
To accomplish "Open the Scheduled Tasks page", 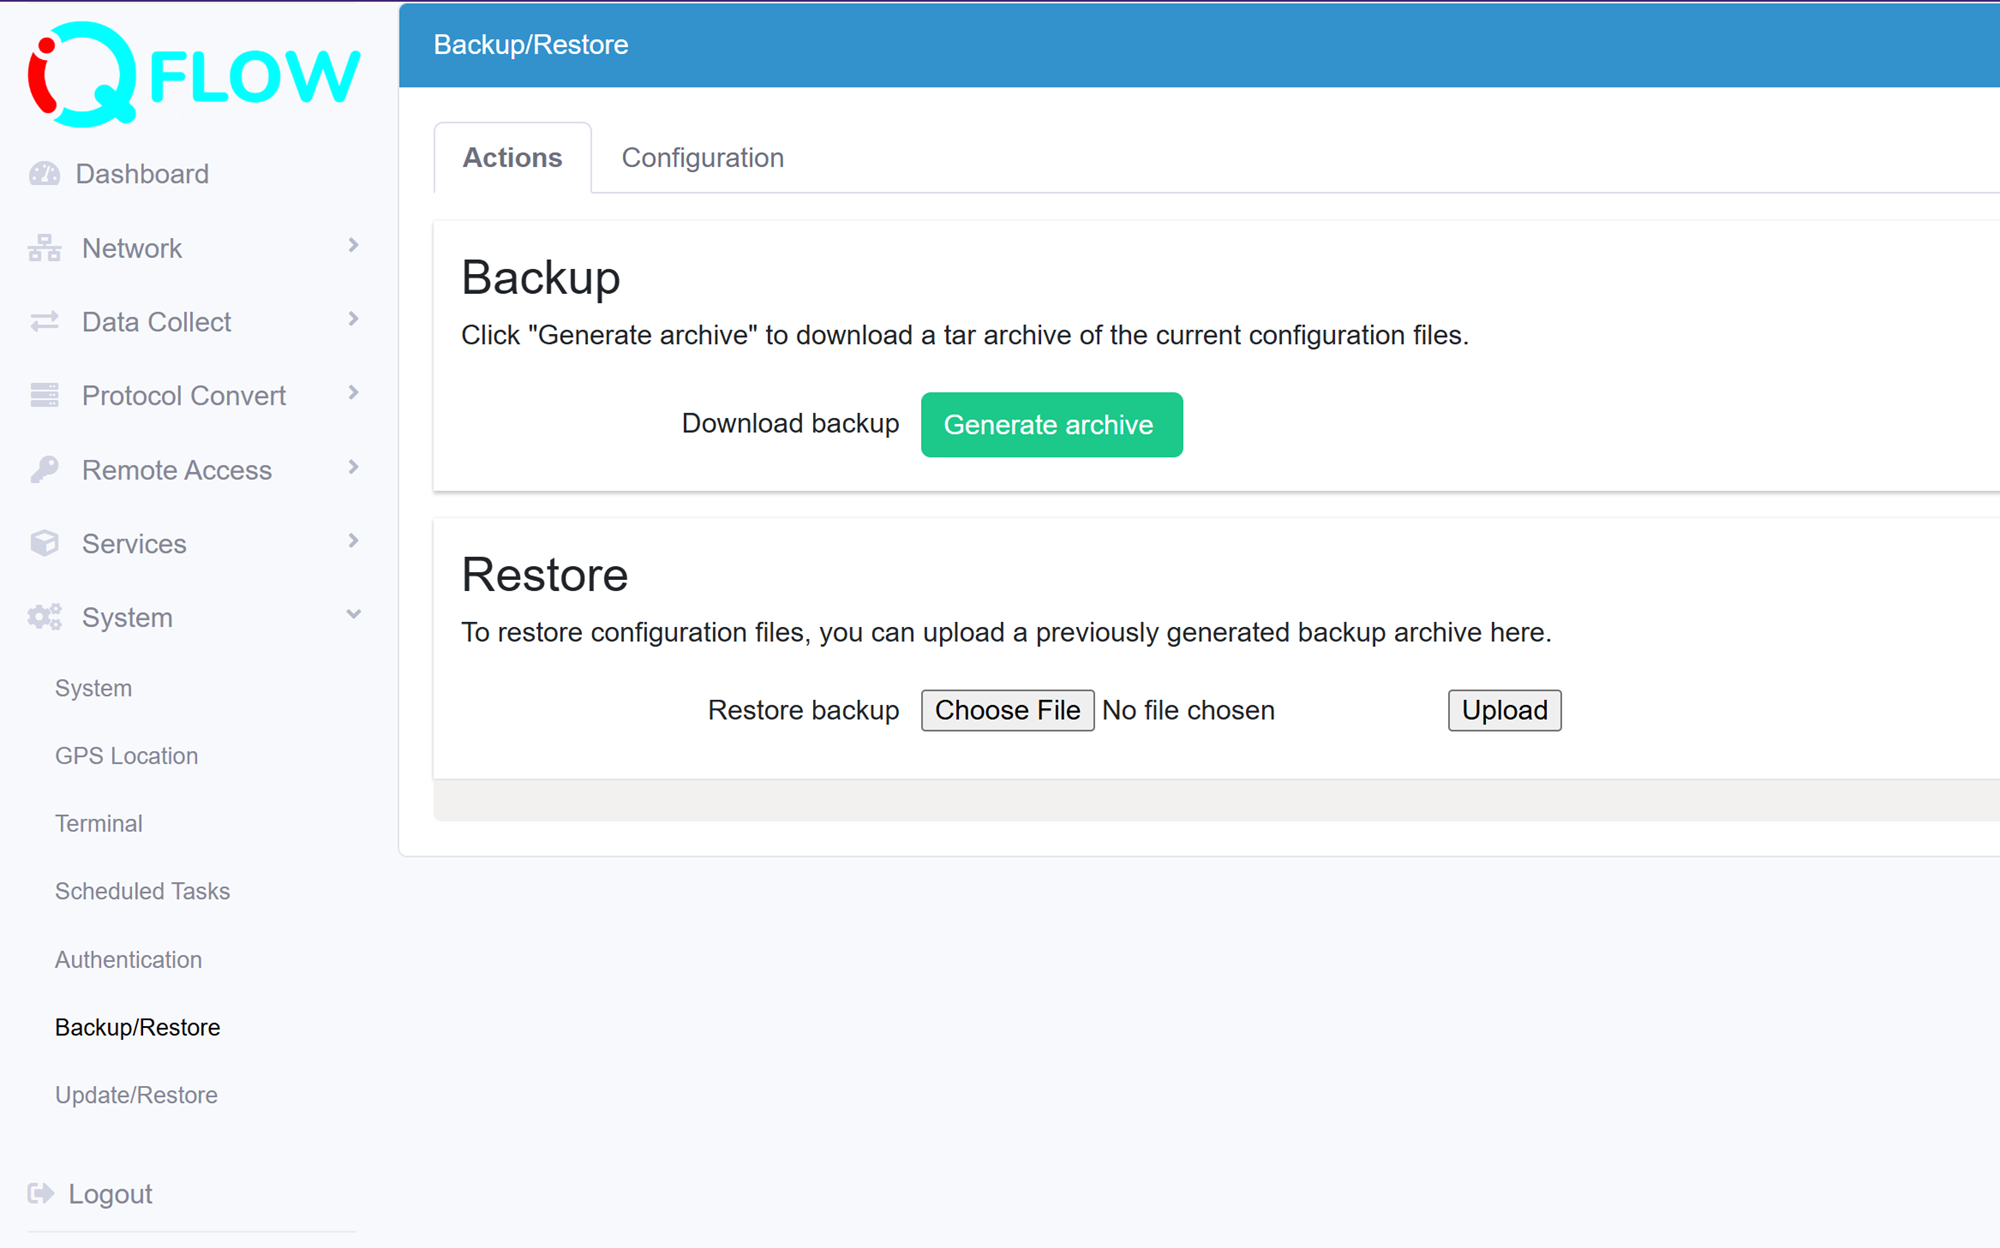I will pos(142,891).
